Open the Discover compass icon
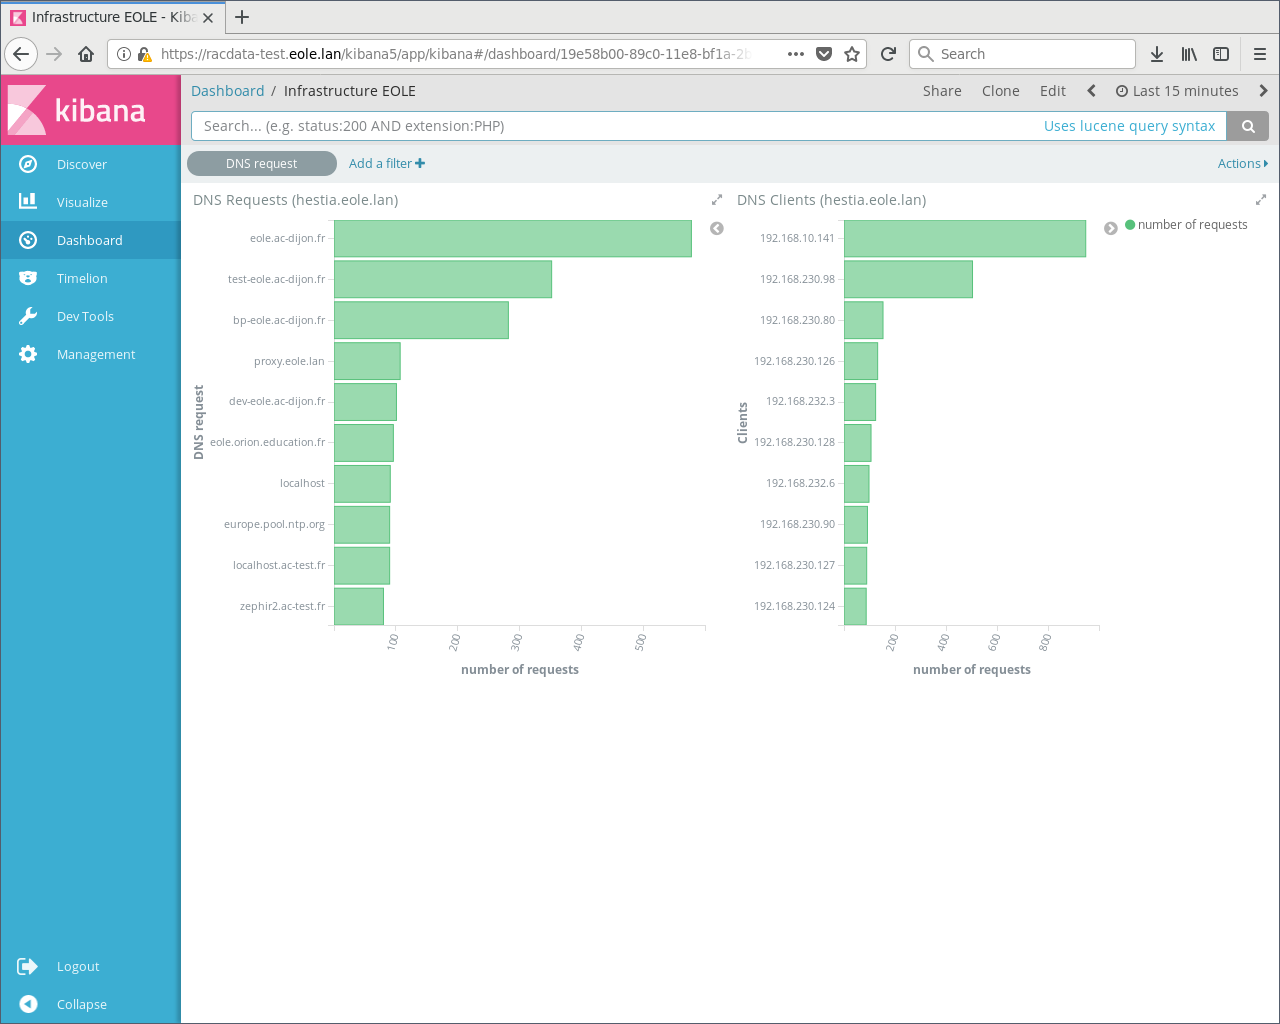The width and height of the screenshot is (1280, 1024). tap(28, 164)
